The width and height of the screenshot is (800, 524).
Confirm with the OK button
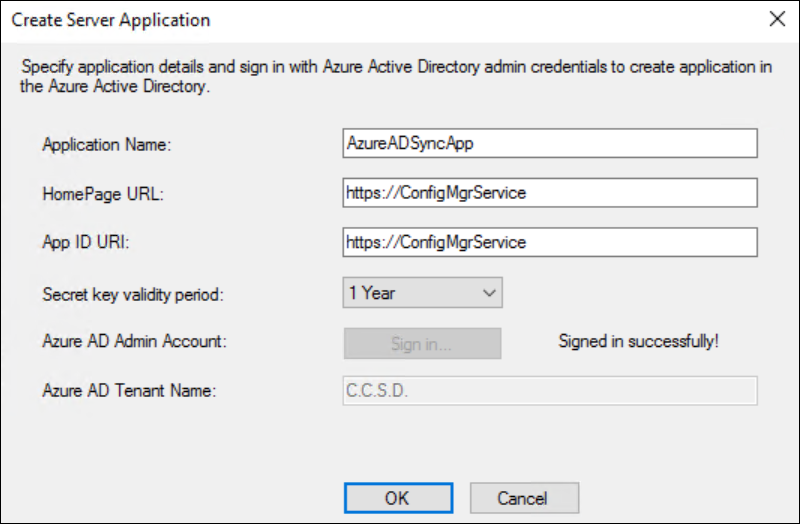[x=398, y=498]
